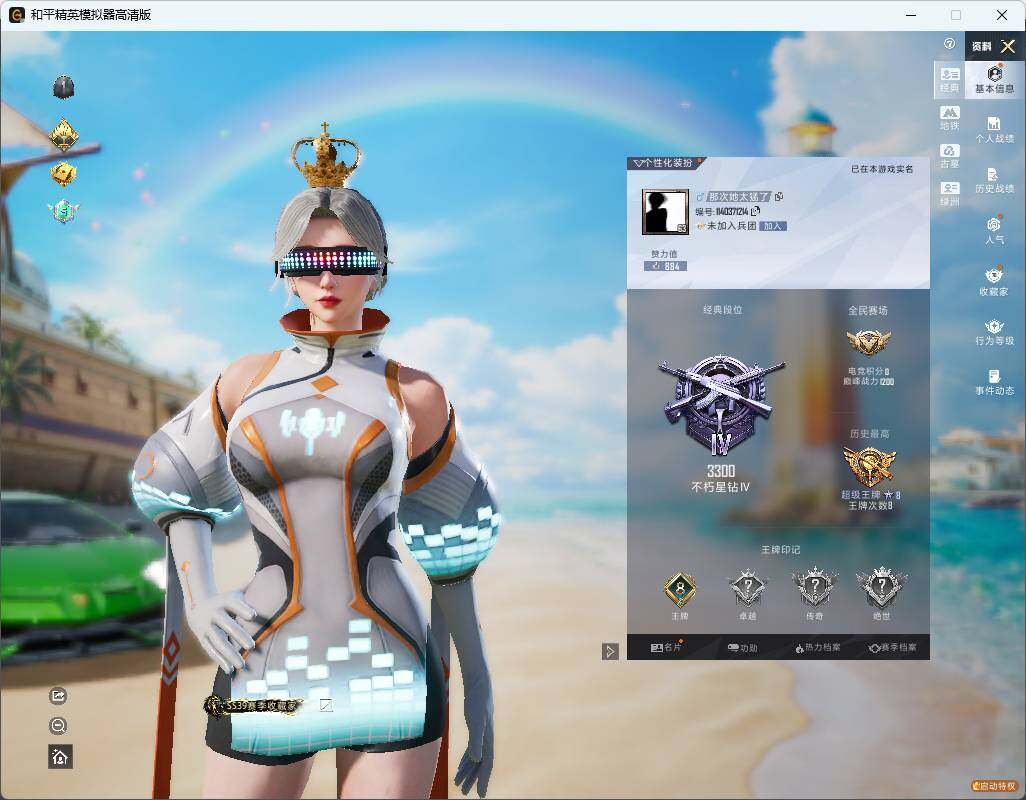Open the 基本信息 tab

pyautogui.click(x=994, y=79)
